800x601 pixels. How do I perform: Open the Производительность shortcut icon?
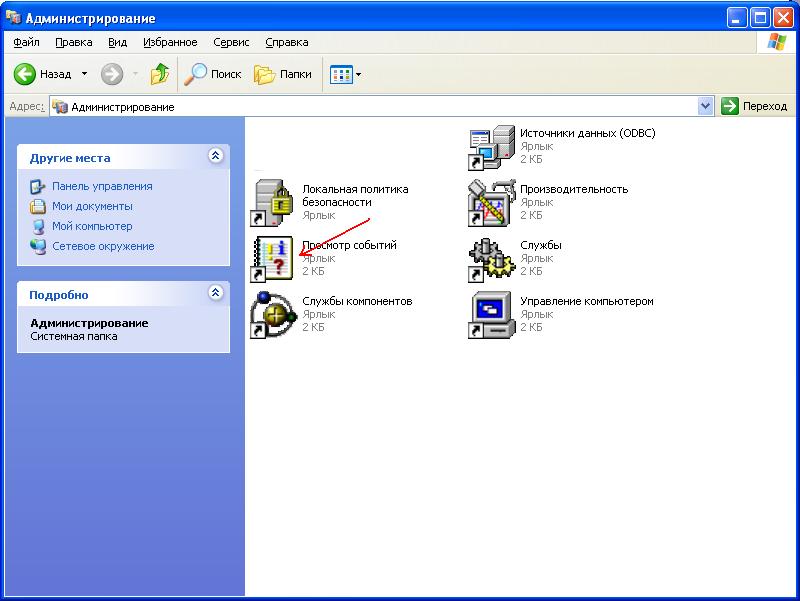[491, 203]
